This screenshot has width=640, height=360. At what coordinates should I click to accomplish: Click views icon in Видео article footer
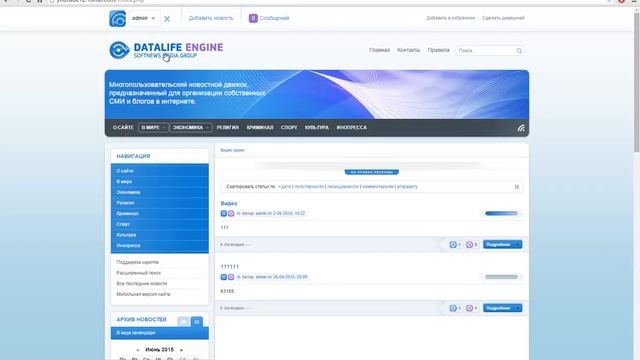click(453, 244)
